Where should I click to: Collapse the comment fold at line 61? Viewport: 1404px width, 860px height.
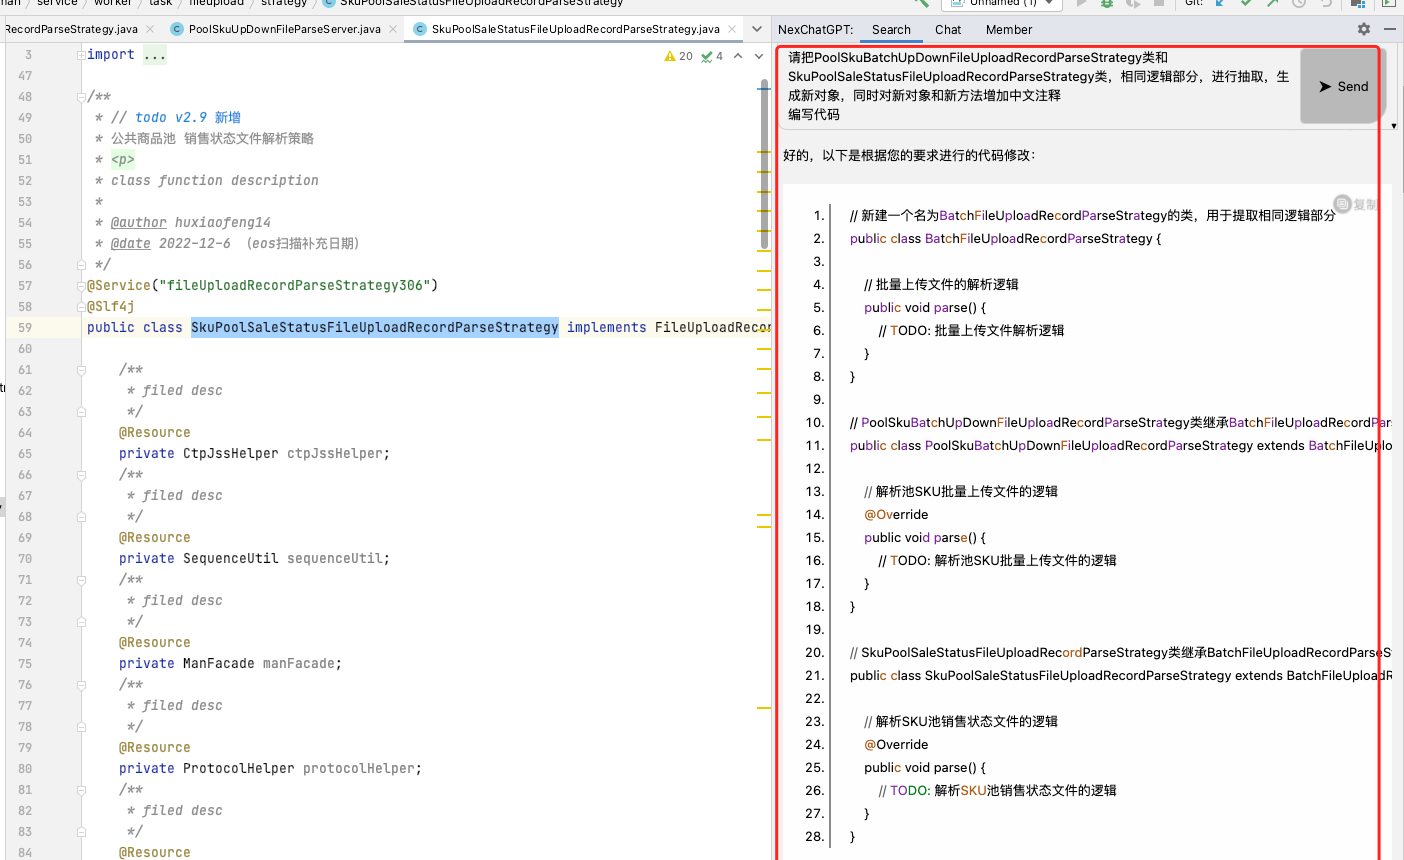[x=81, y=370]
